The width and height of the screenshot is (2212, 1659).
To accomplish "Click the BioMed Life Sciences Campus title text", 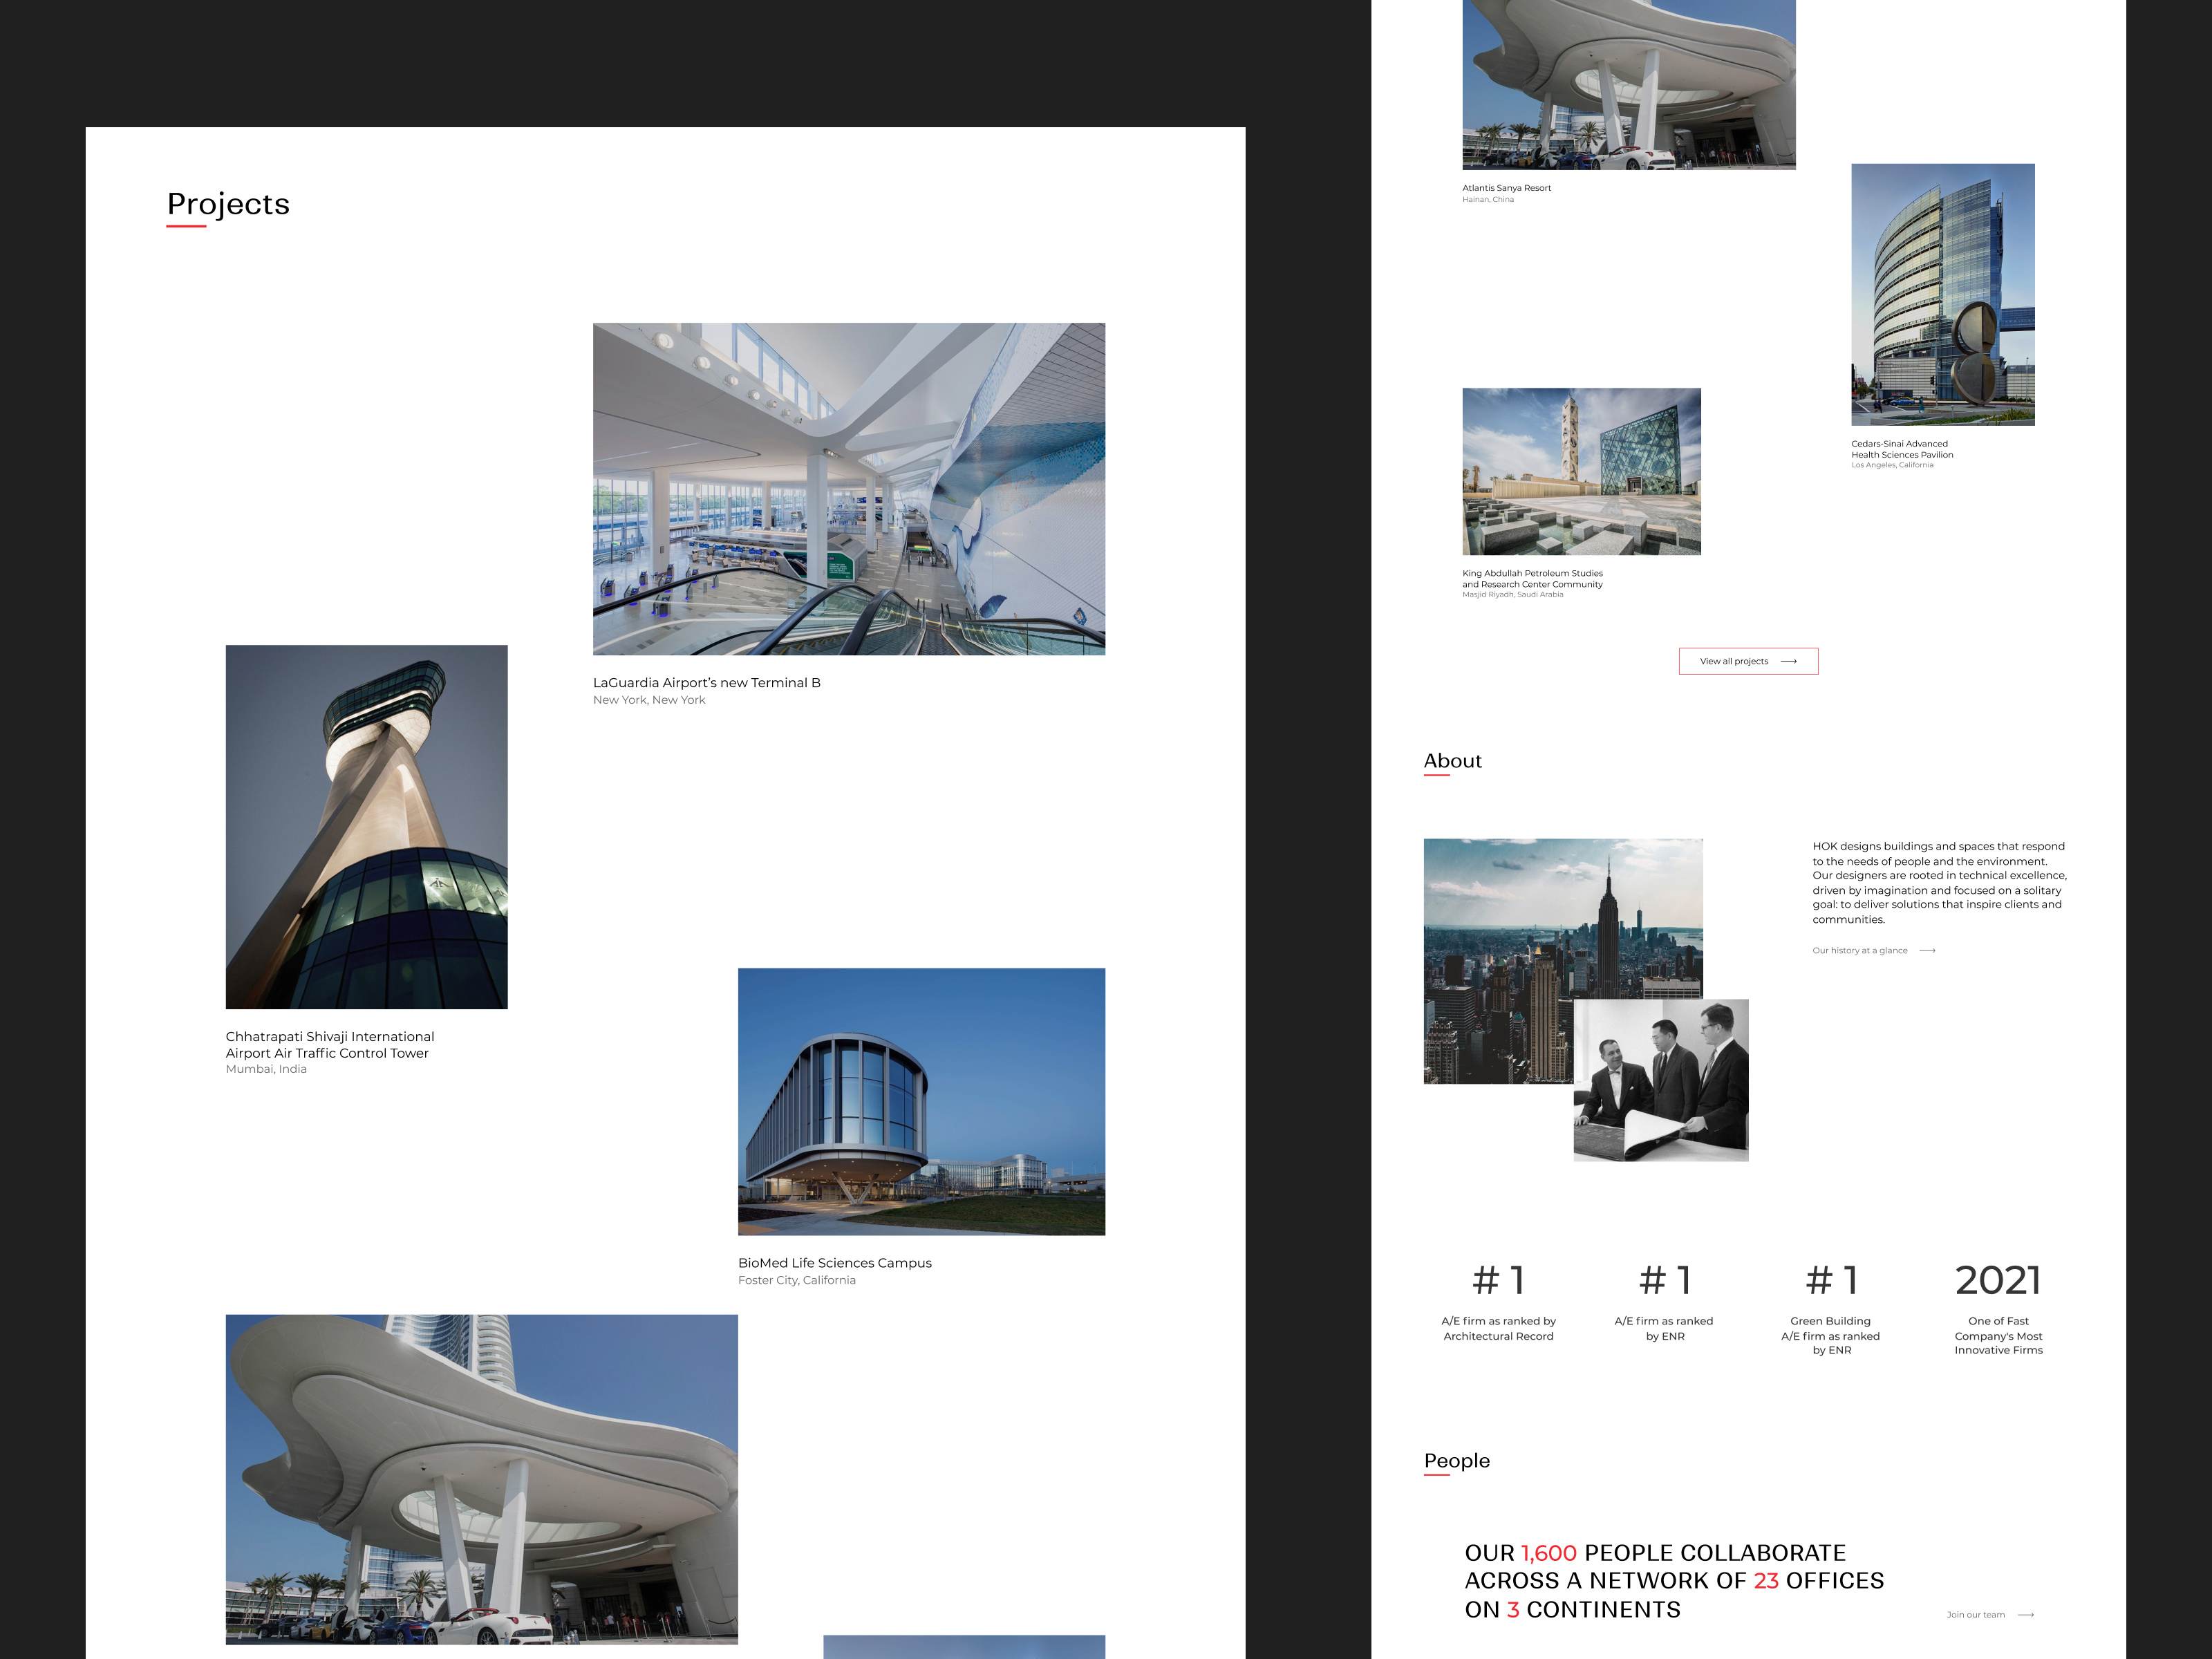I will 834,1262.
